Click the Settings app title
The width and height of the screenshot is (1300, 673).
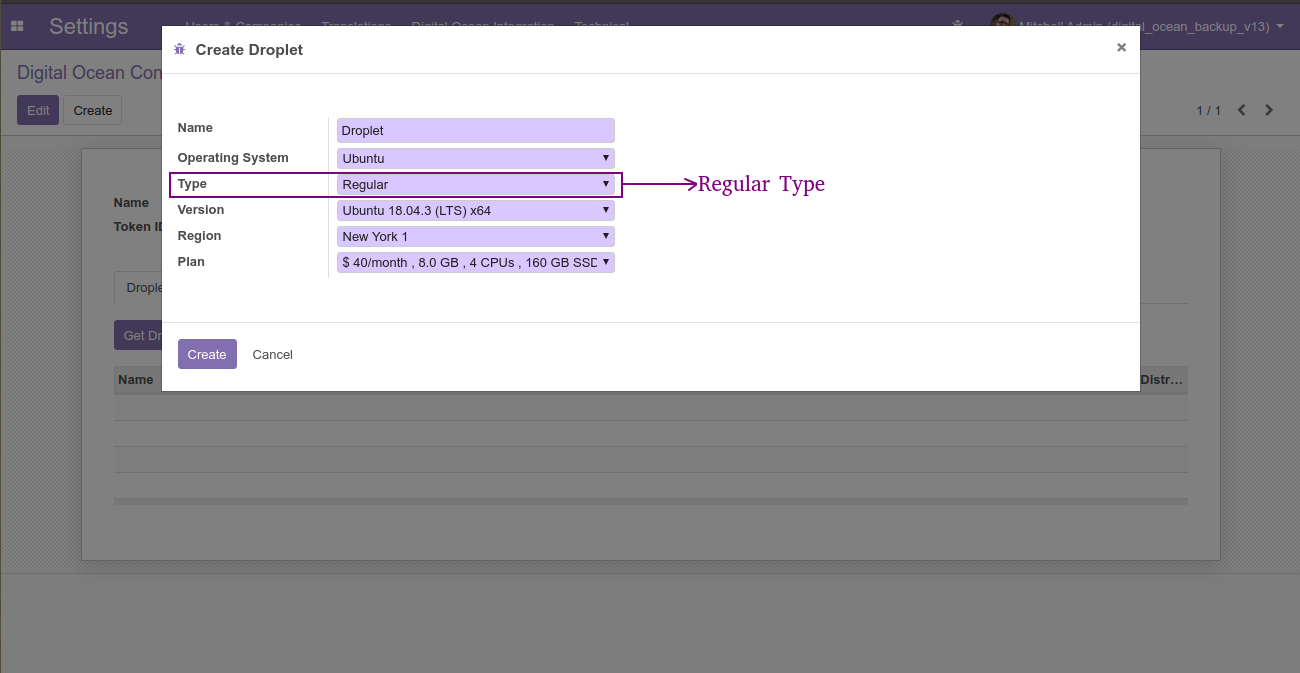89,26
